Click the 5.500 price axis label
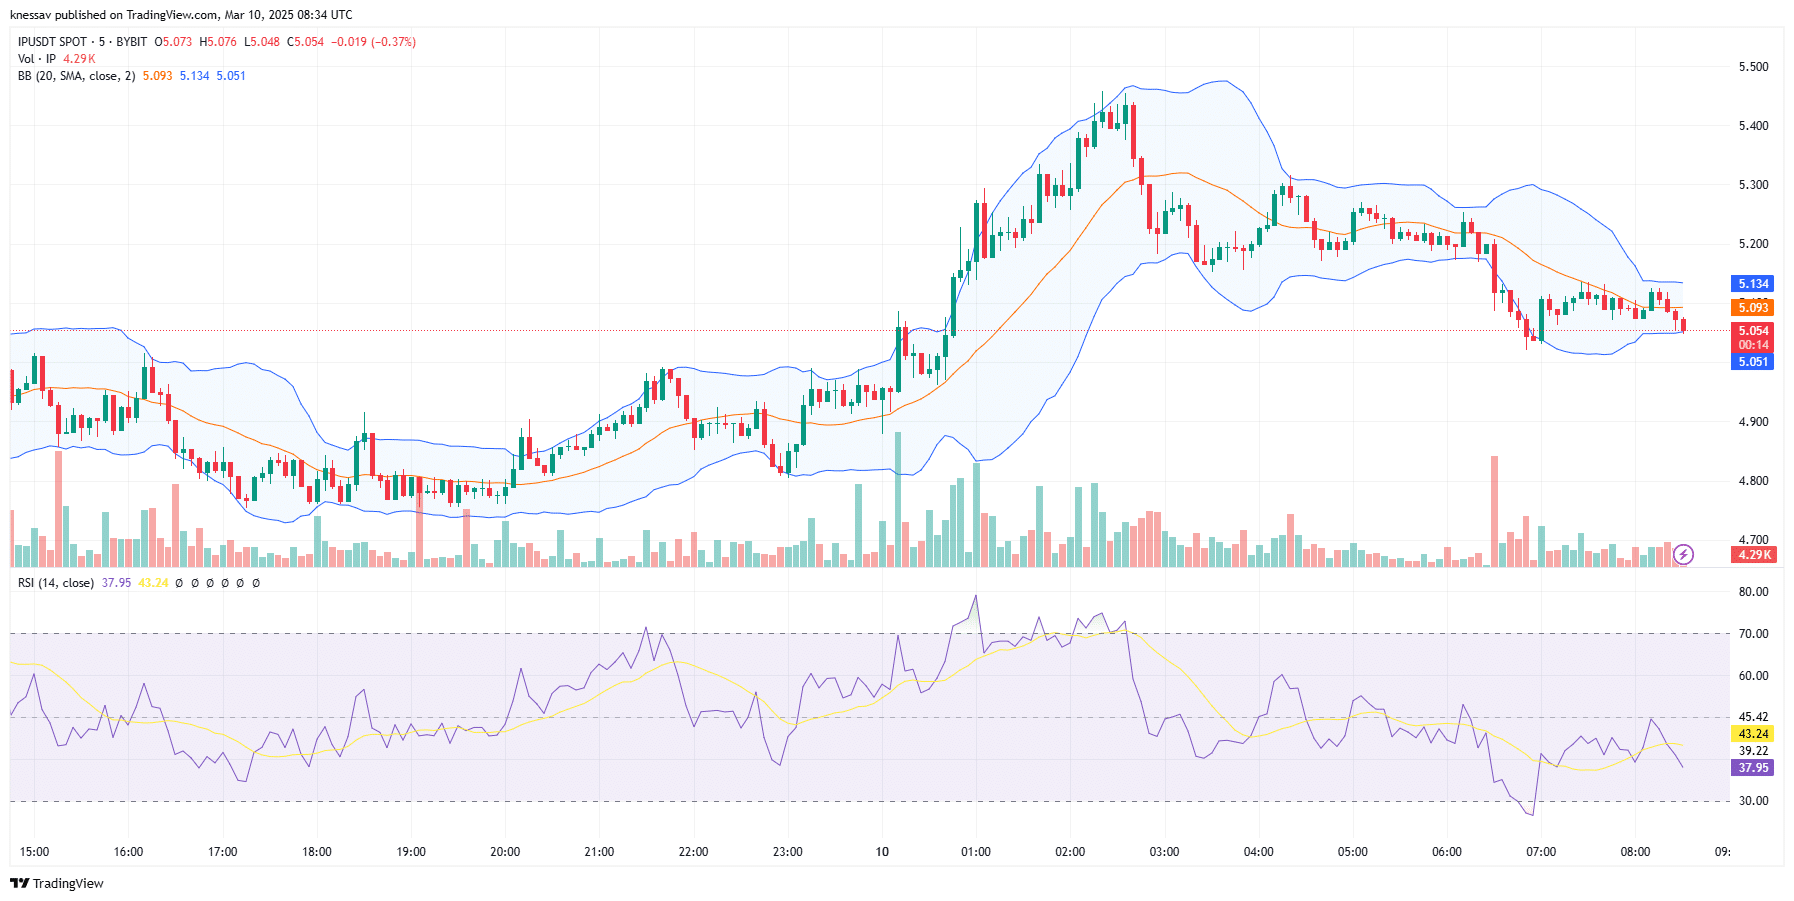 (1753, 67)
